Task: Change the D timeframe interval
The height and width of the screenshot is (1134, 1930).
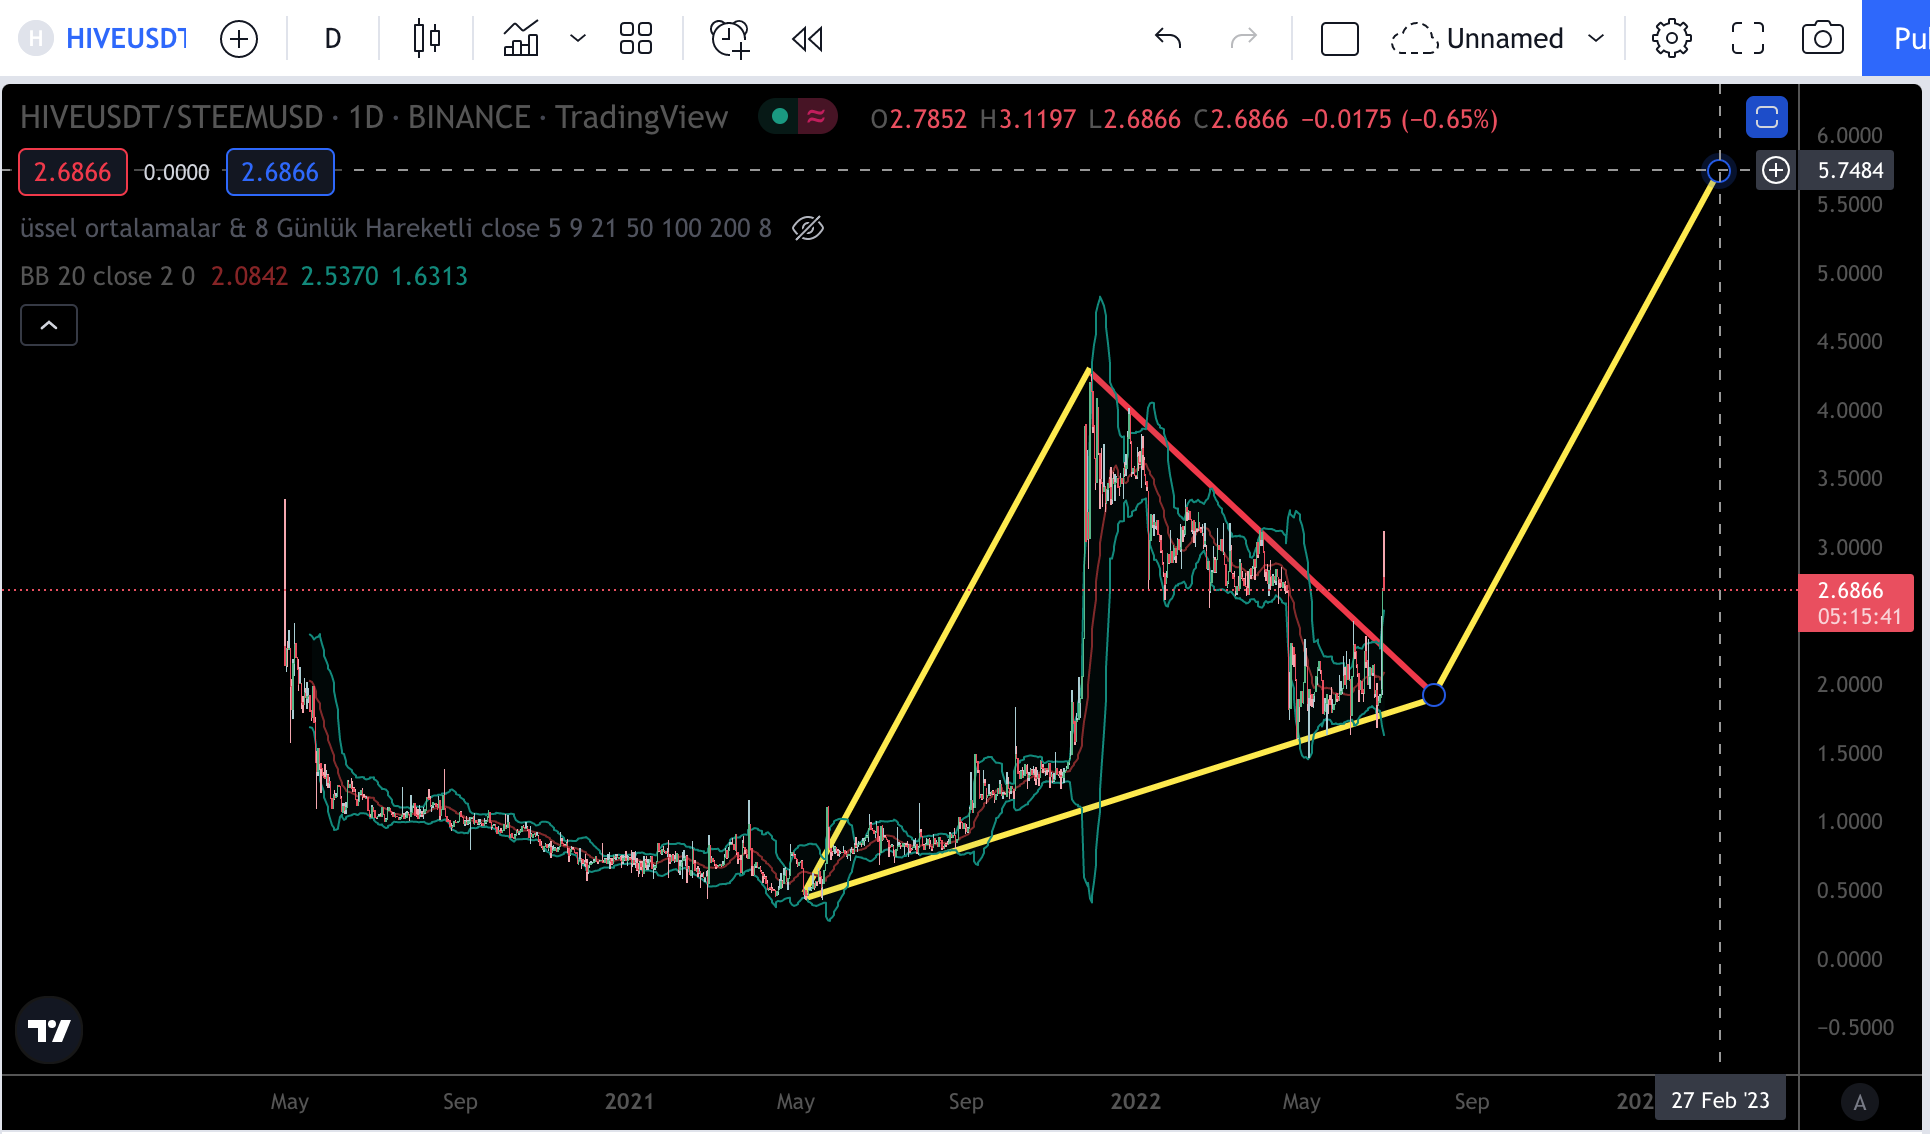Action: coord(333,39)
